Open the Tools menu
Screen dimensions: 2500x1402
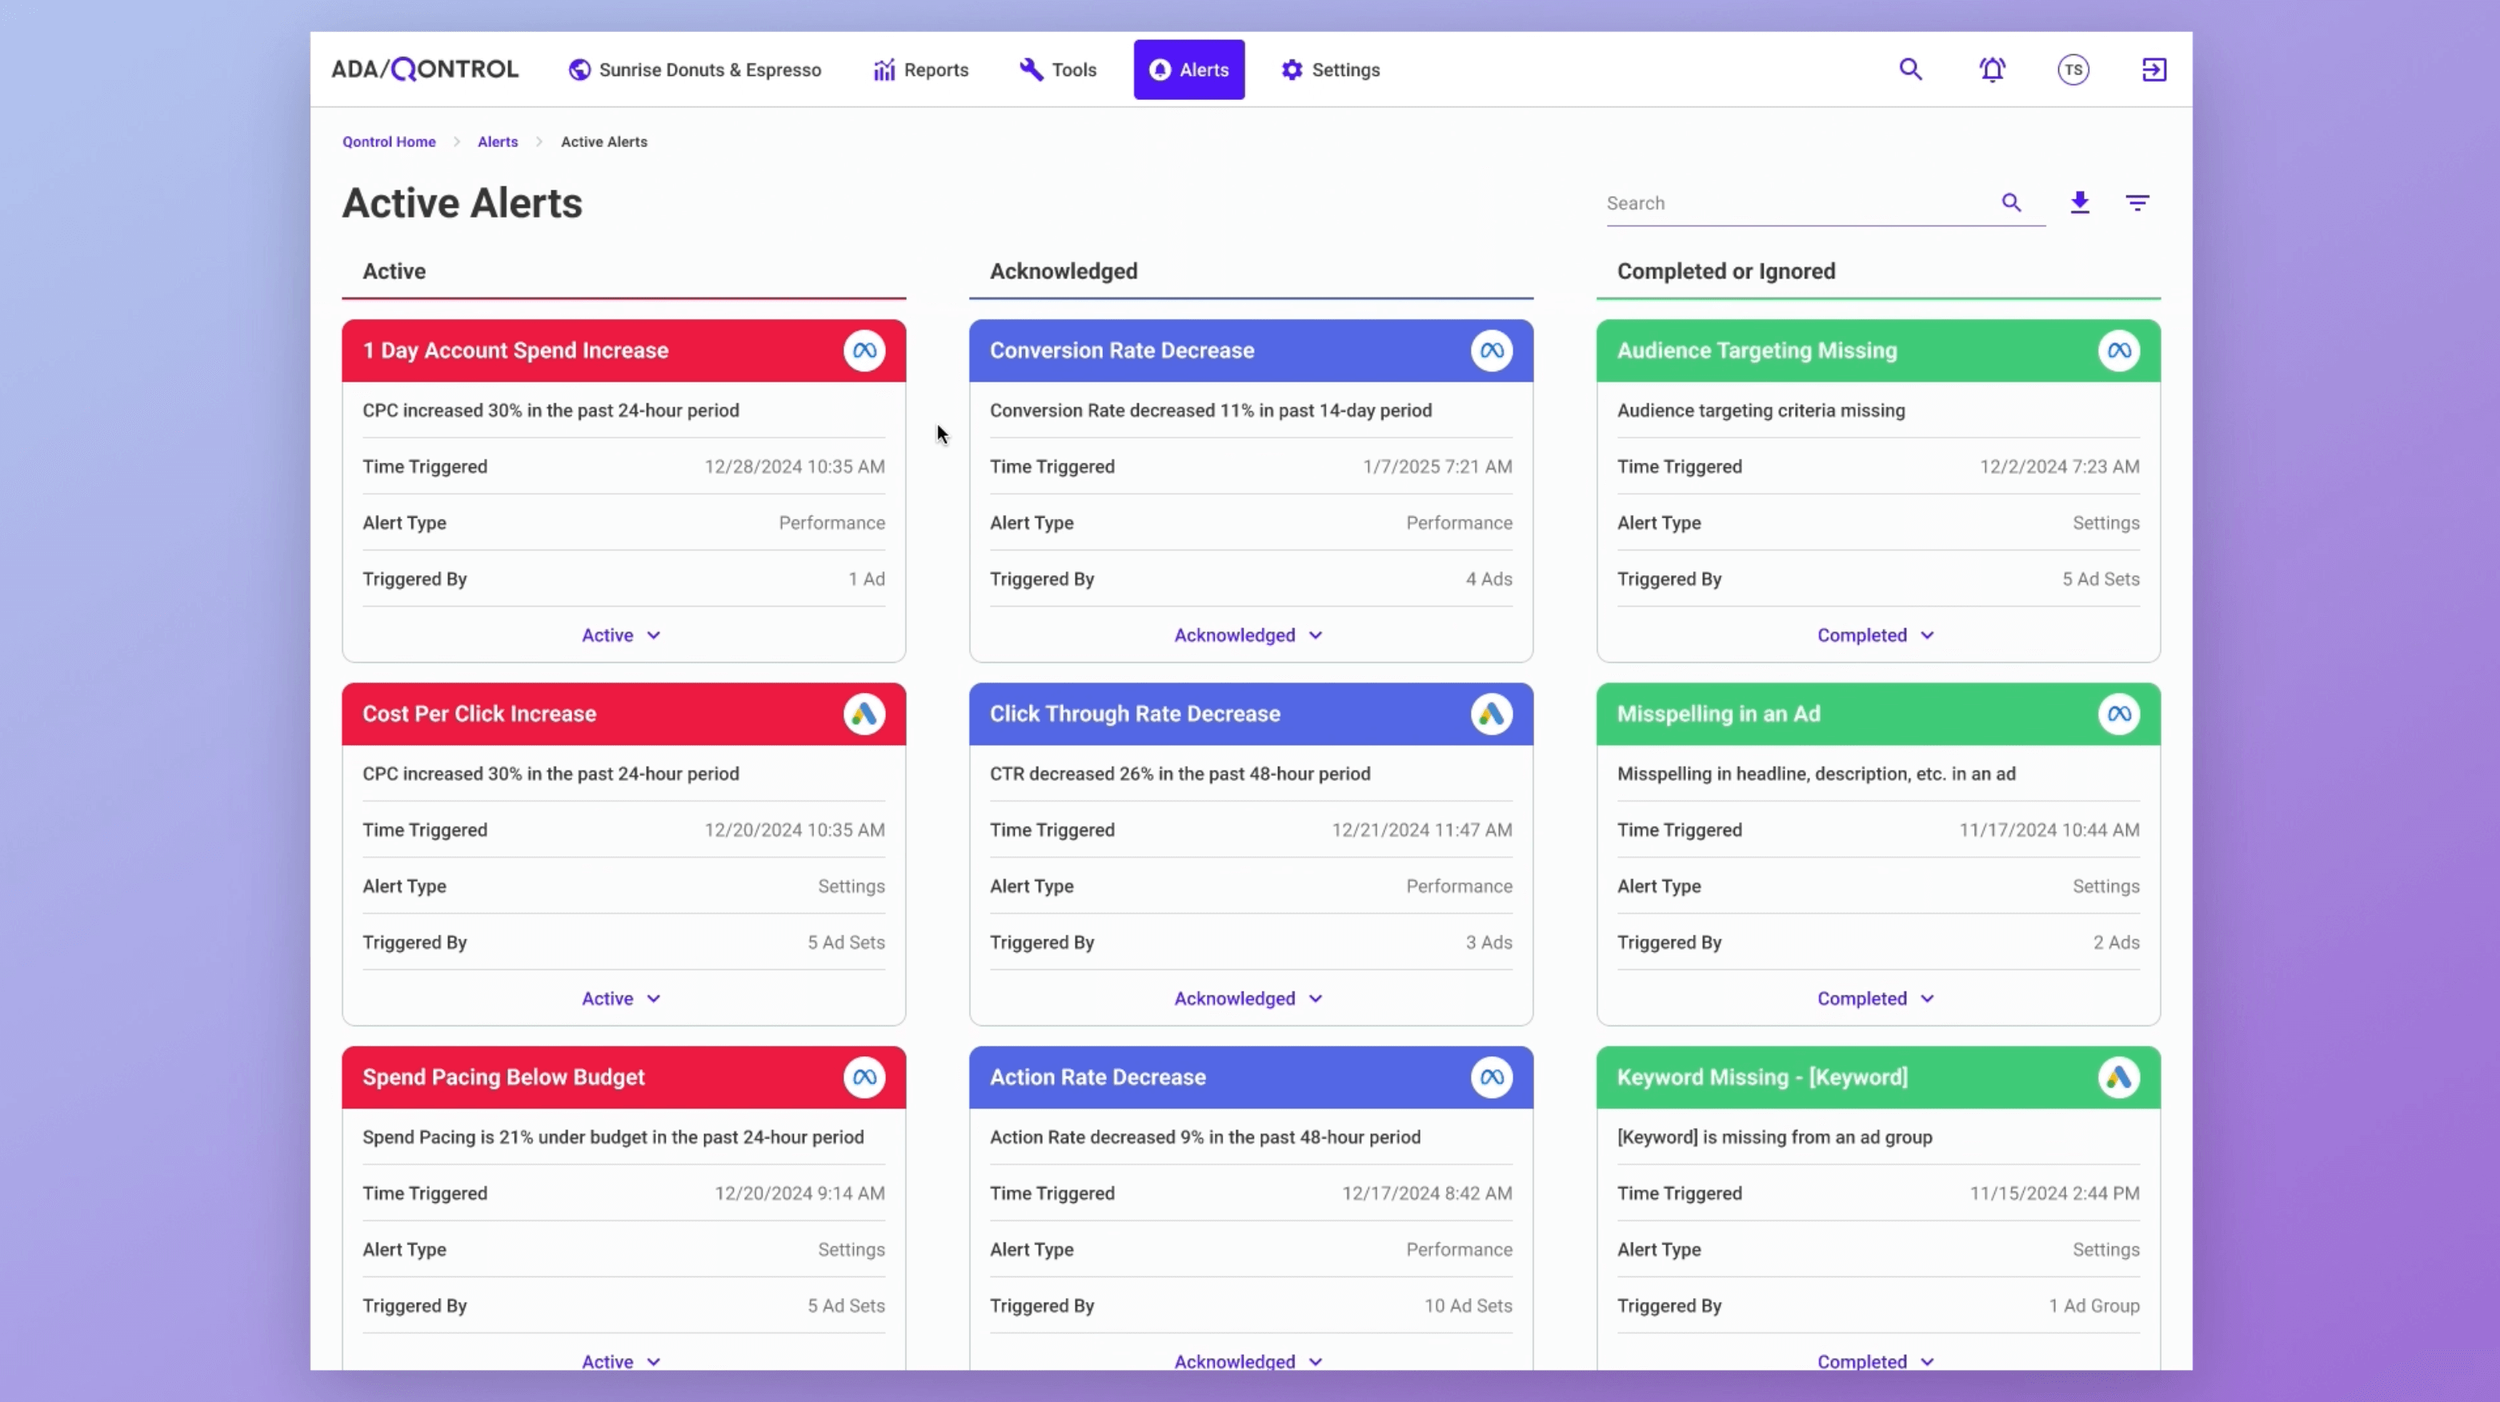(x=1058, y=70)
